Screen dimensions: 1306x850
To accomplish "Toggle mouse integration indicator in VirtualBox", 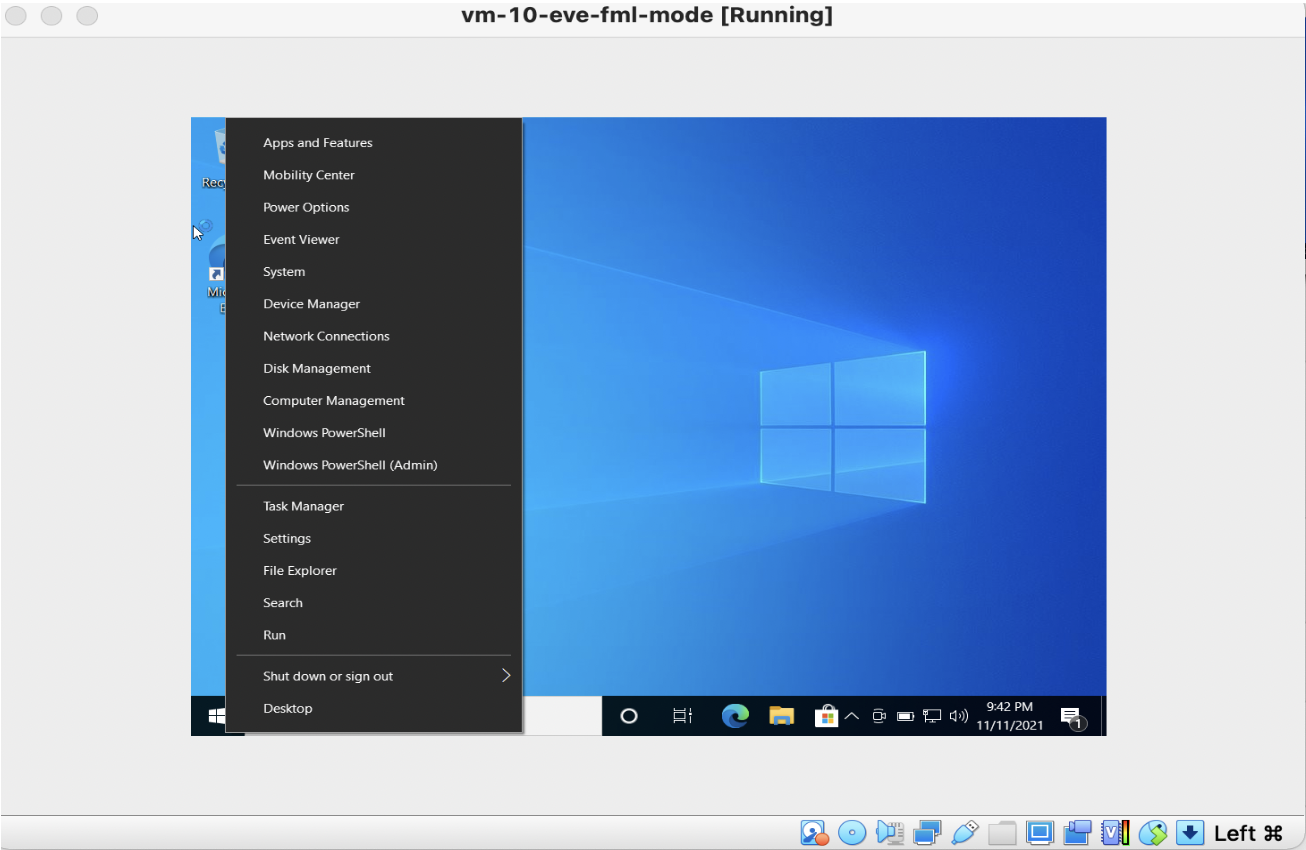I will (x=1153, y=832).
